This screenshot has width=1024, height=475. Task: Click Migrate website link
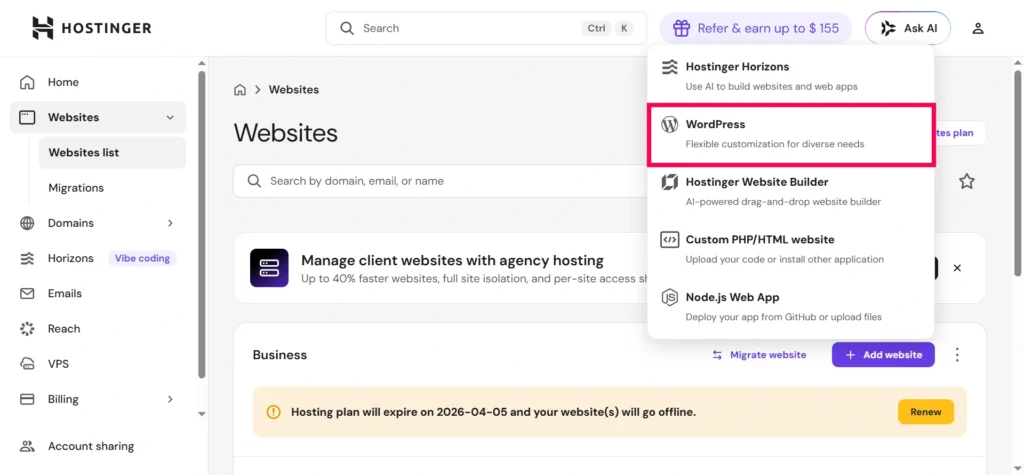click(x=759, y=355)
